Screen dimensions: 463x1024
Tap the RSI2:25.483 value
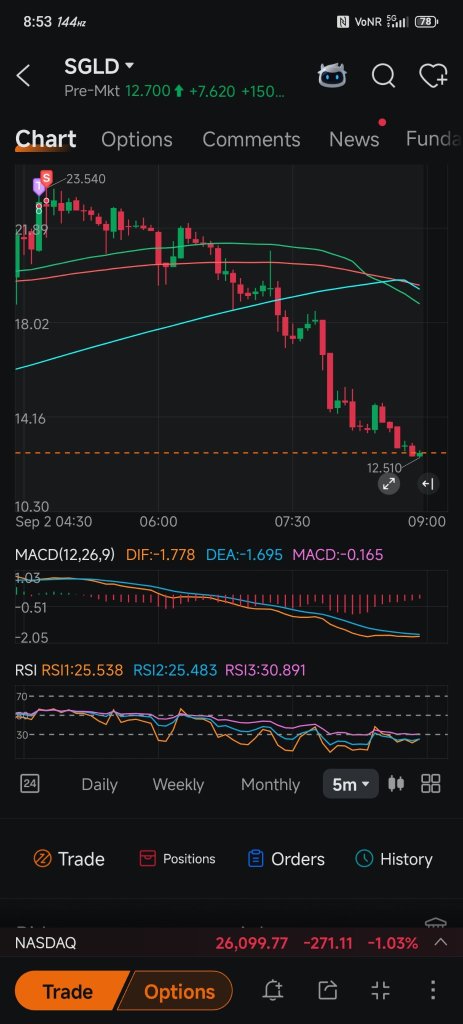coord(175,670)
